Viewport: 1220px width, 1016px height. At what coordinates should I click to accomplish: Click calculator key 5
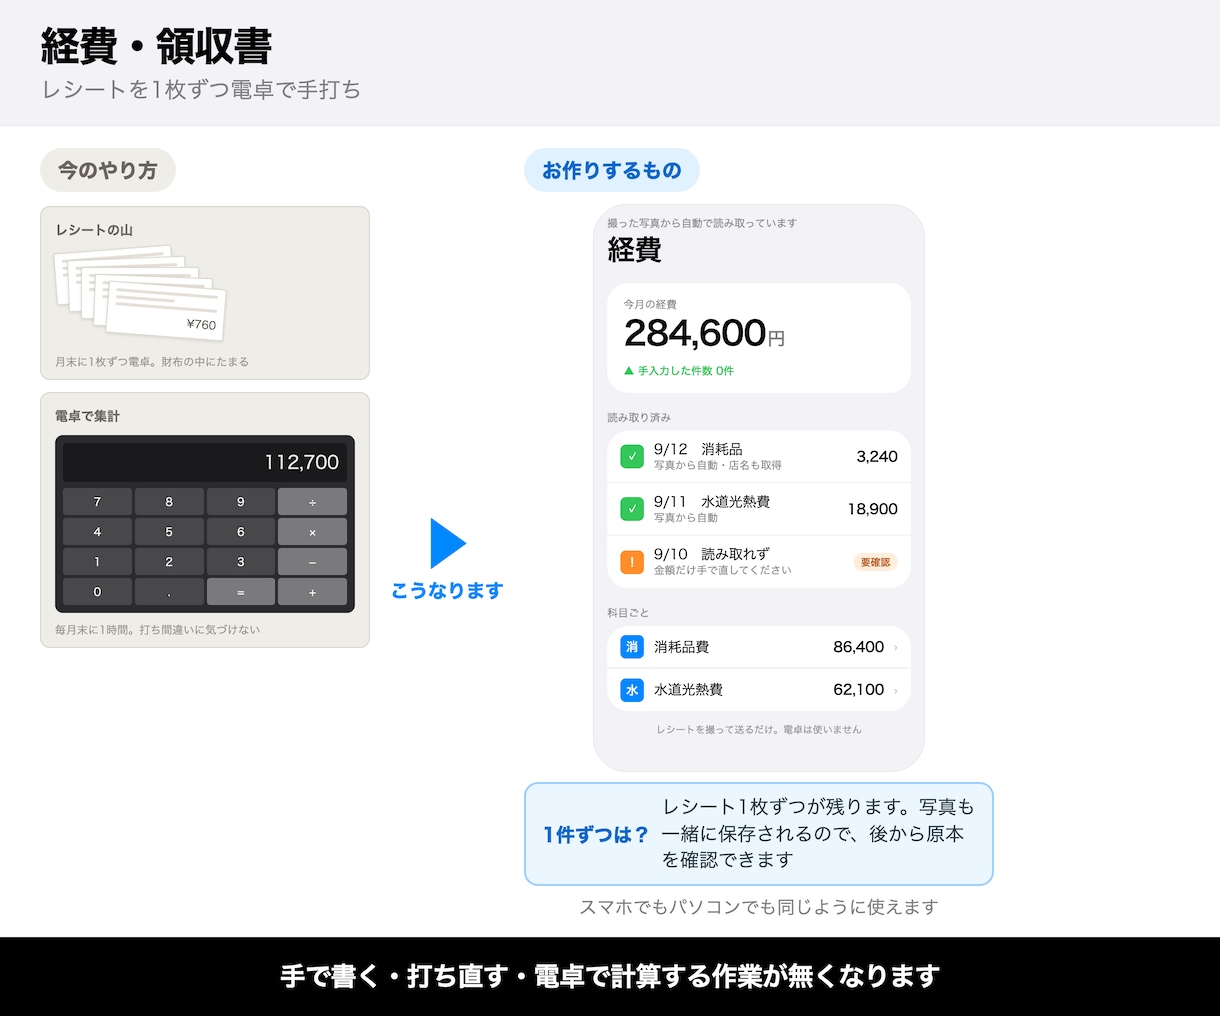(169, 532)
